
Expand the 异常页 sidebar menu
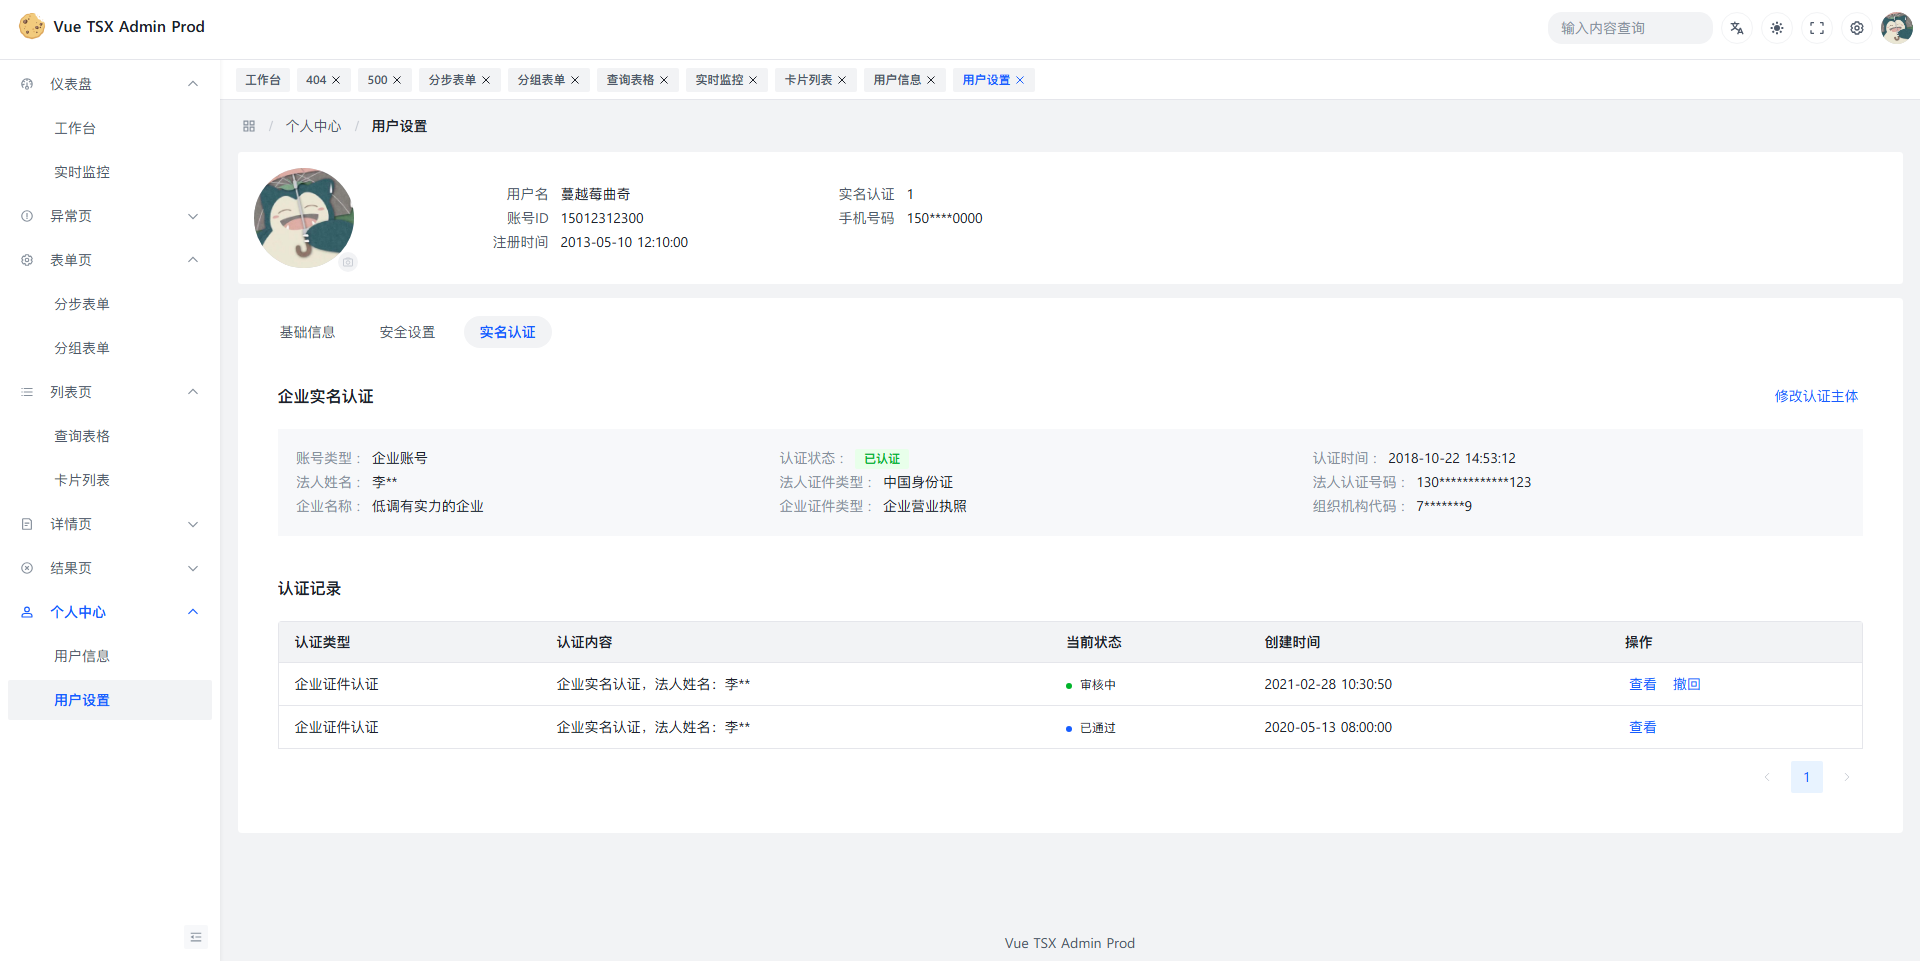click(x=110, y=216)
